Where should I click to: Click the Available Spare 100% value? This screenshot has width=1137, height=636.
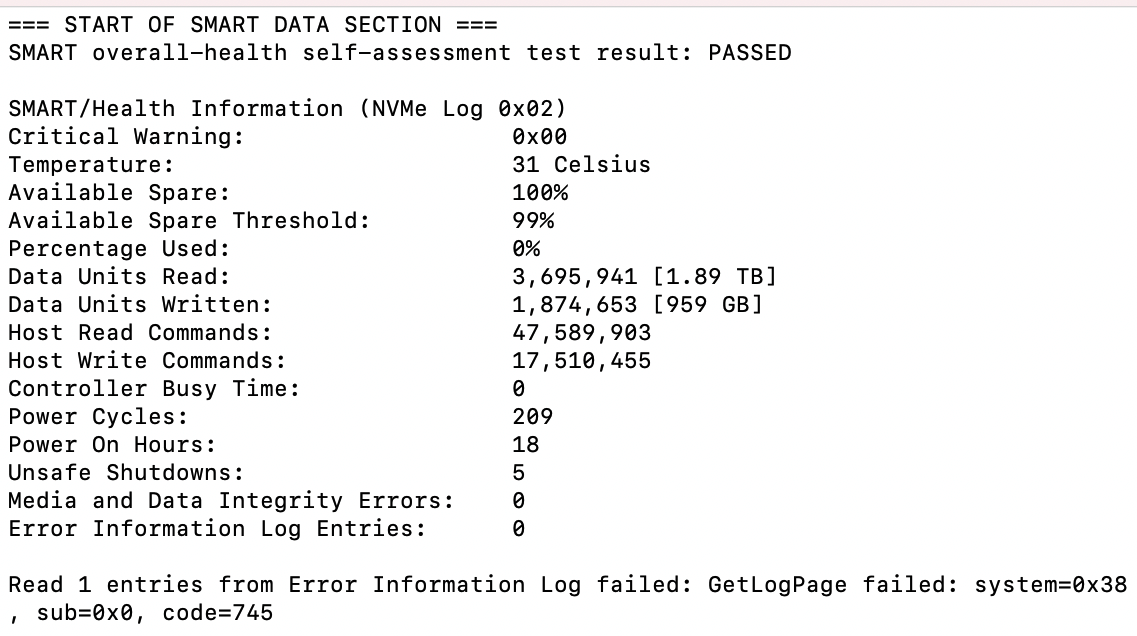(540, 193)
